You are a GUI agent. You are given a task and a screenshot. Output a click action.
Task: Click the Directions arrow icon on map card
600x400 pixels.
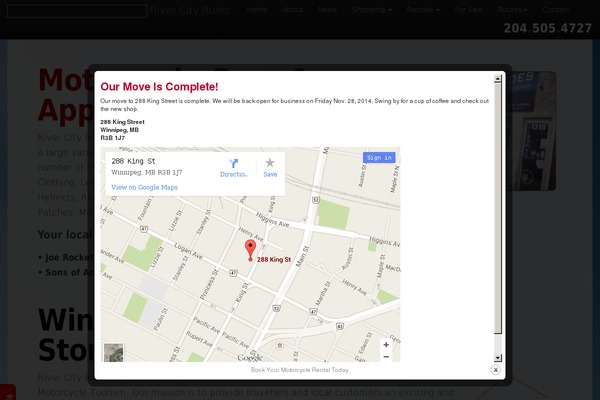pyautogui.click(x=233, y=163)
